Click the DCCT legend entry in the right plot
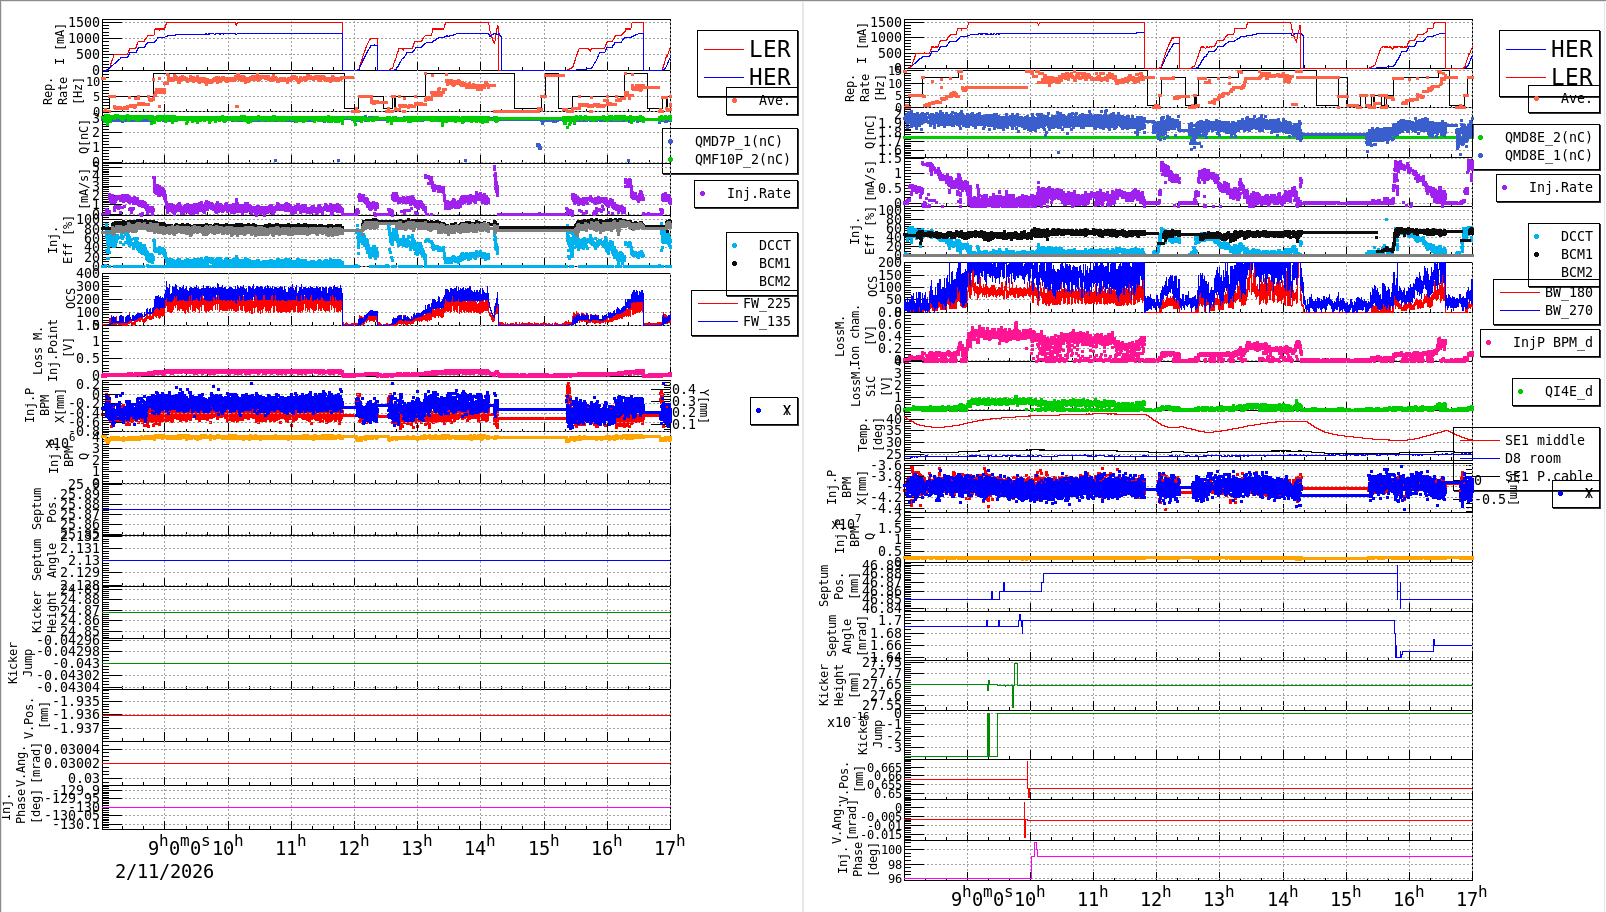Image resolution: width=1606 pixels, height=912 pixels. point(1576,236)
